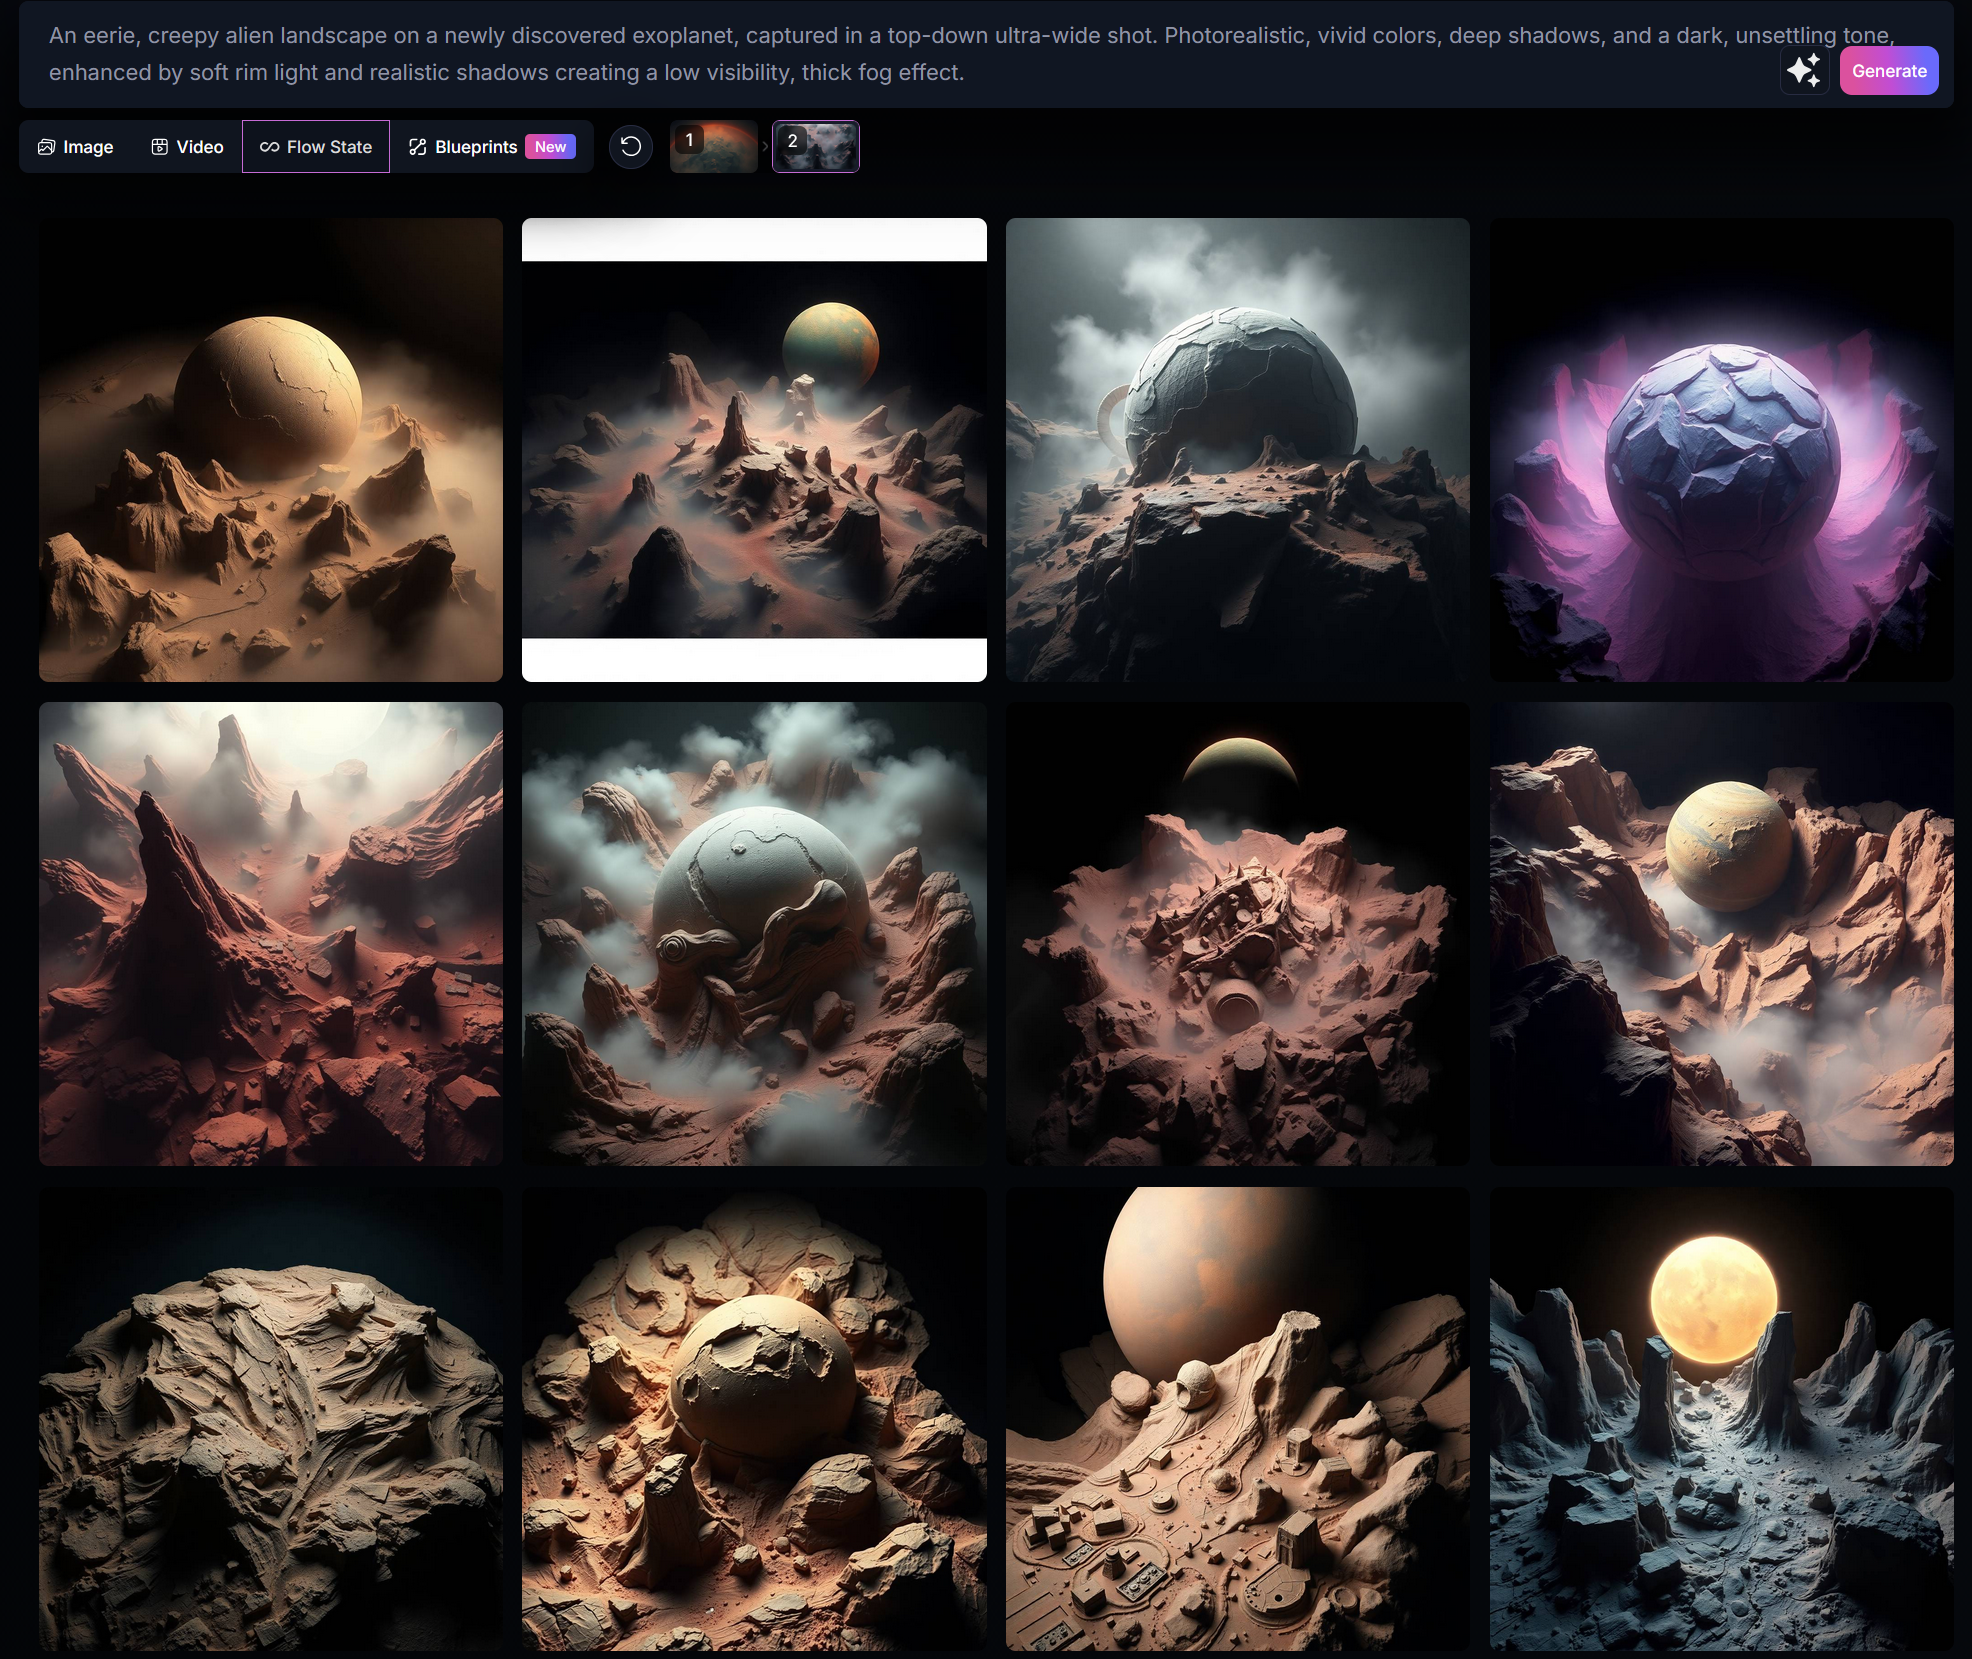Viewport: 1972px width, 1659px height.
Task: Open the Video tab
Action: tap(187, 147)
